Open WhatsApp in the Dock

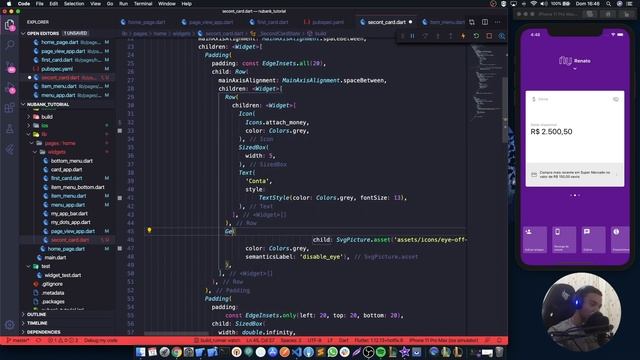[x=333, y=352]
